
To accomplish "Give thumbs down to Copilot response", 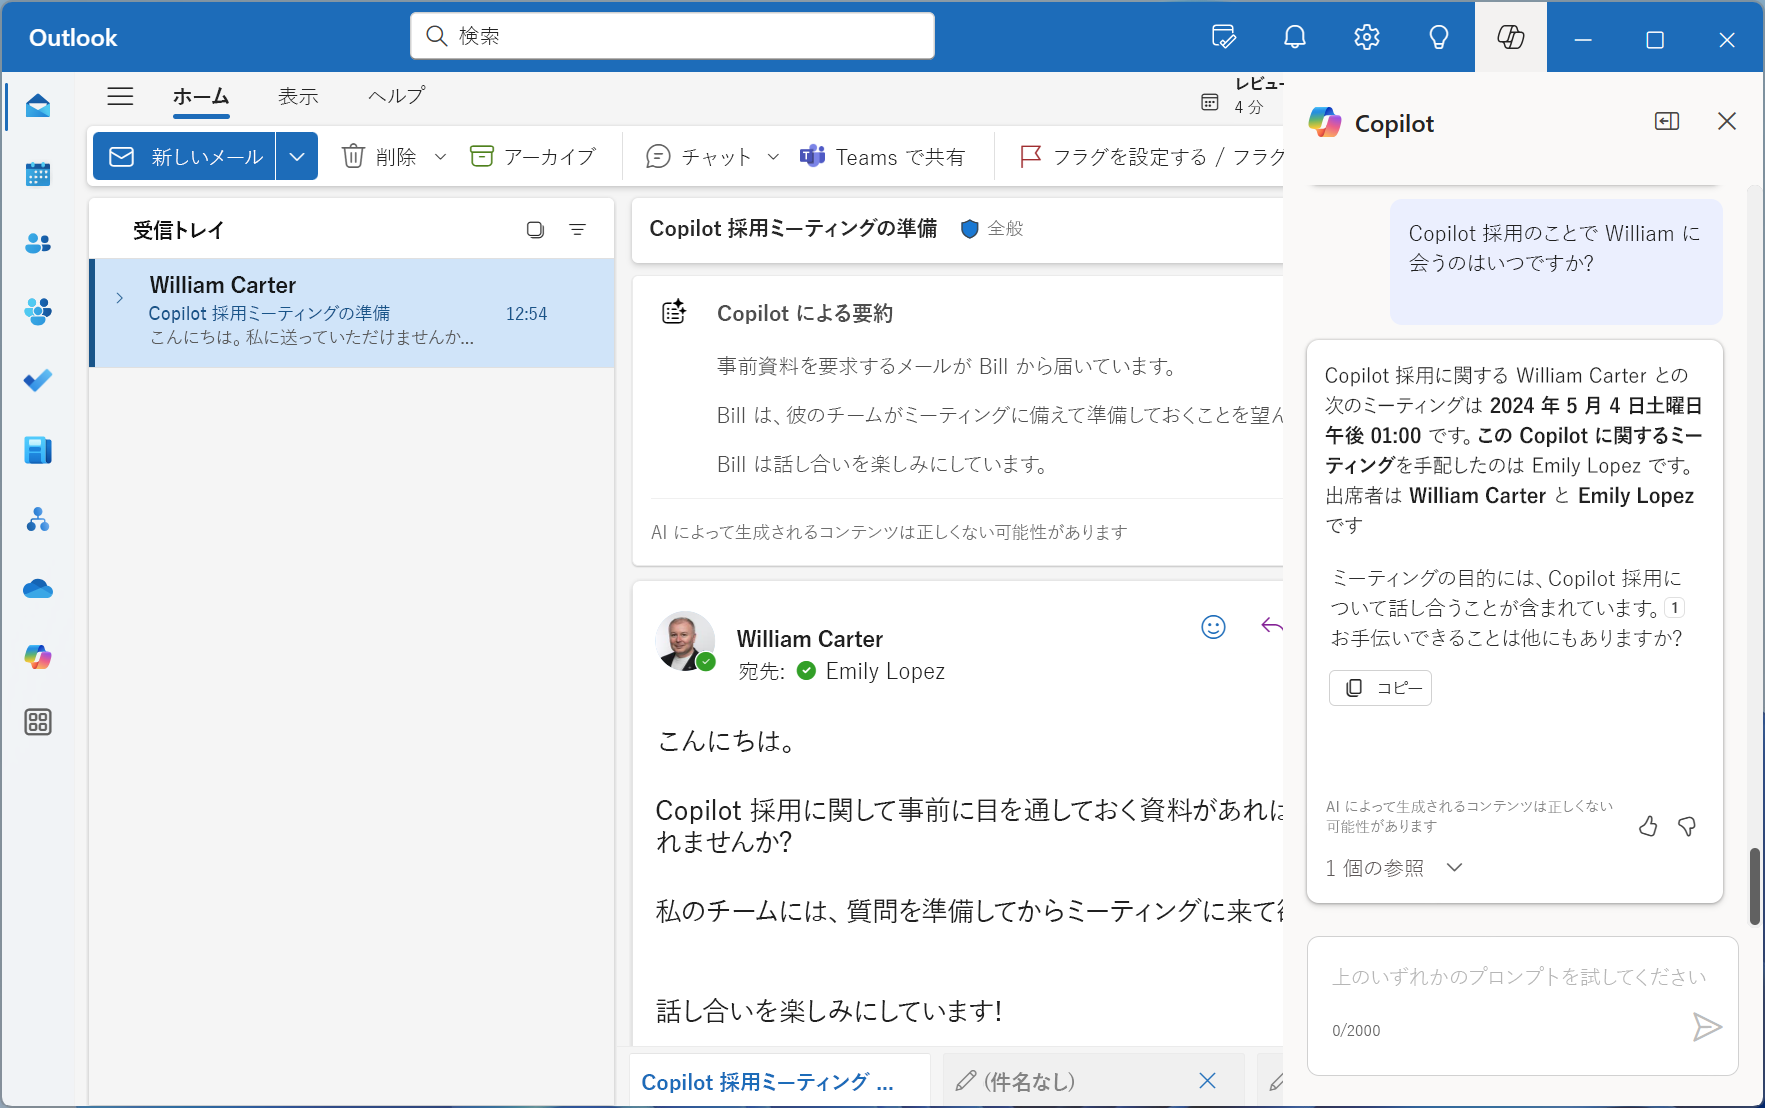I will point(1687,826).
